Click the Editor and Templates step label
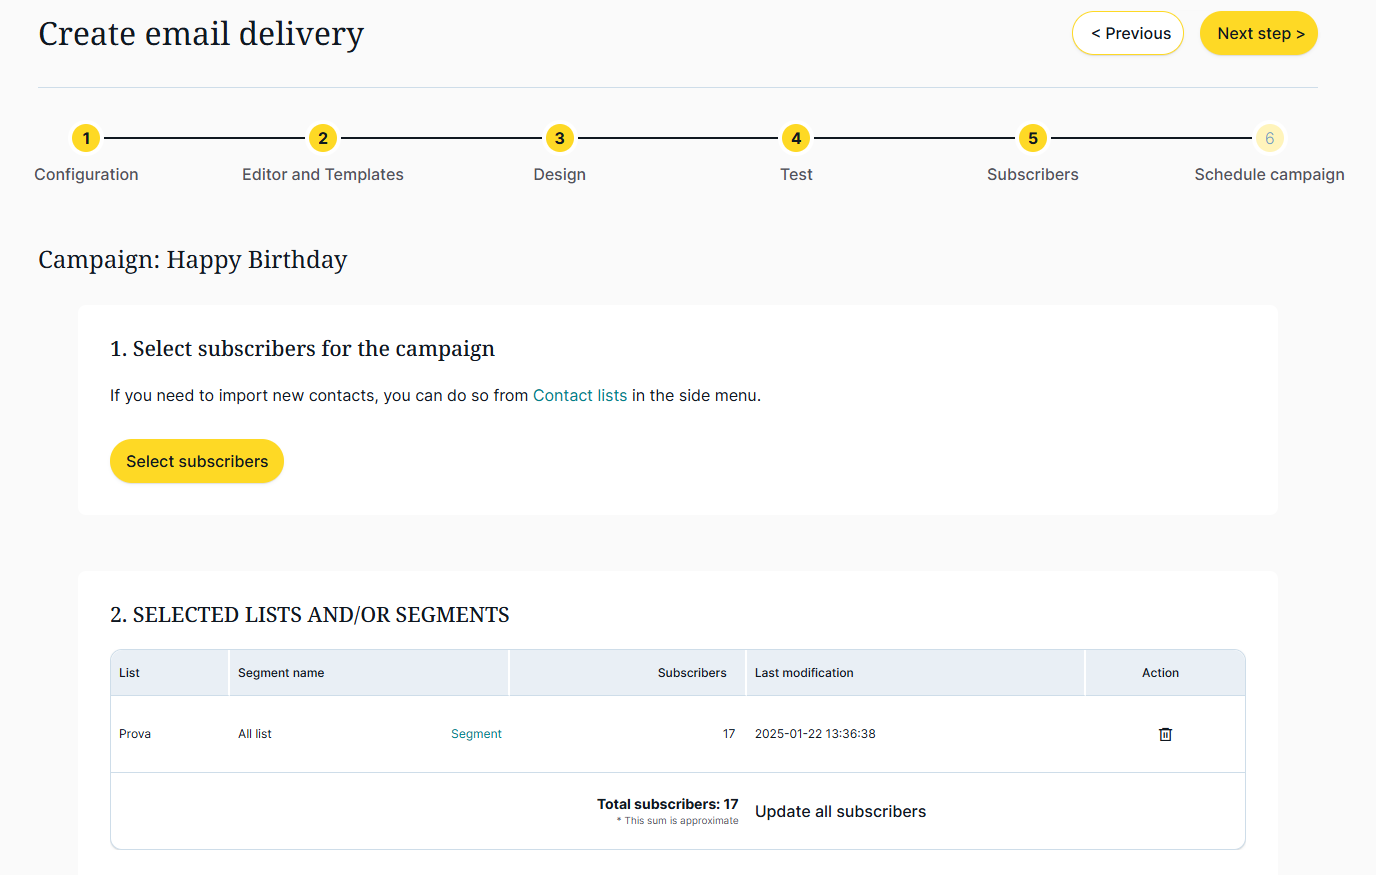1376x875 pixels. tap(322, 174)
